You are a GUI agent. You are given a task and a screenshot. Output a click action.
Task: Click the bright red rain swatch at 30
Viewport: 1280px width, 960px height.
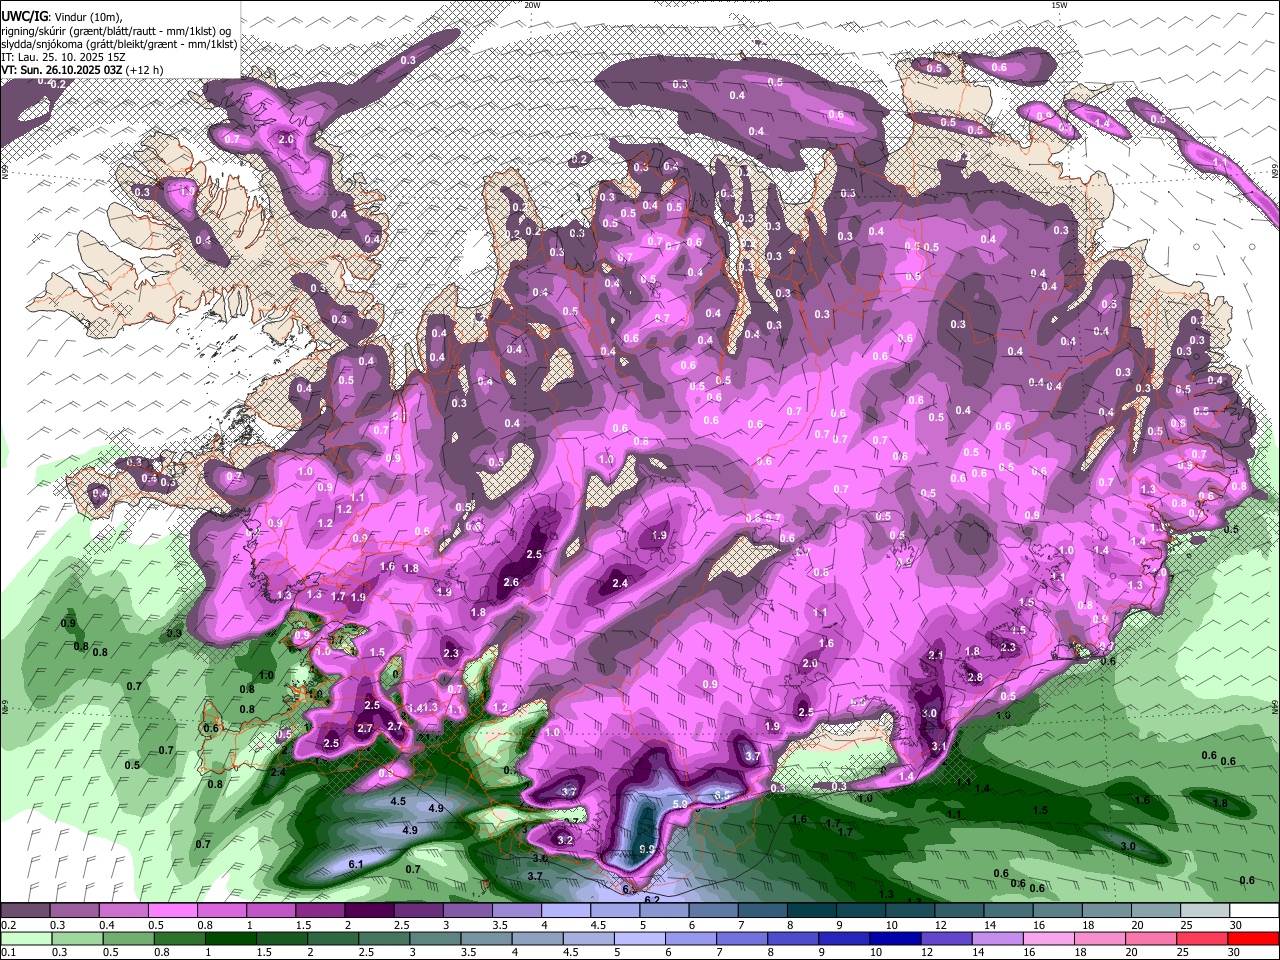(1255, 938)
